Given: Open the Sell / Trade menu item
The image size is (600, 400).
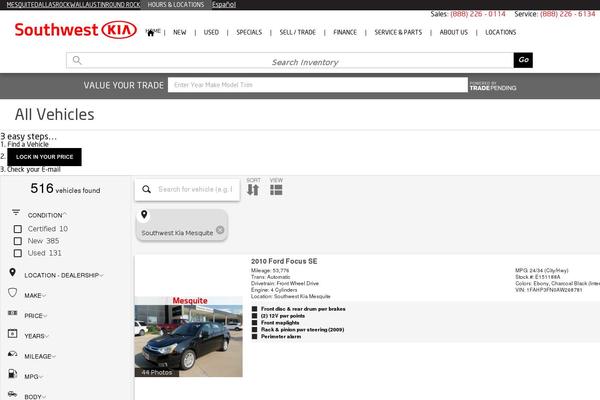Looking at the screenshot, I should coord(298,33).
